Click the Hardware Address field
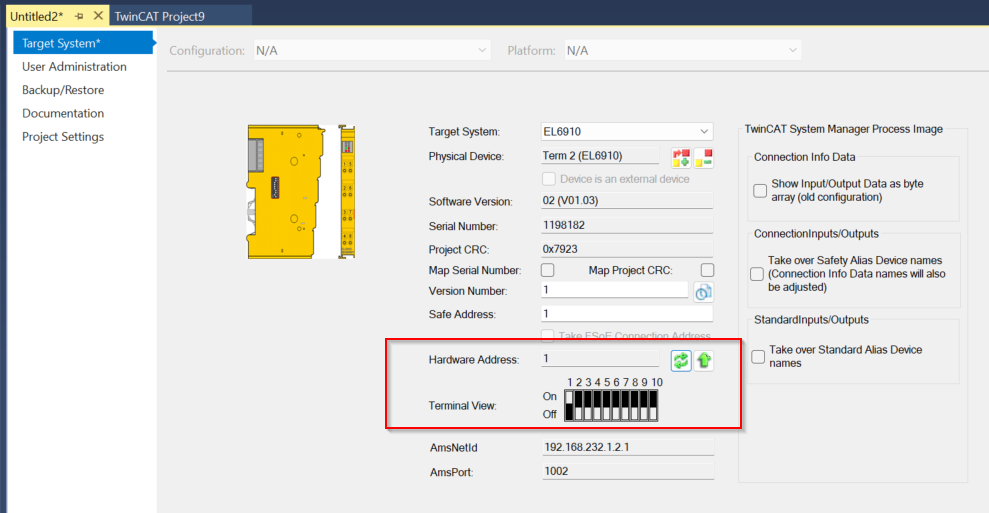Image resolution: width=989 pixels, height=513 pixels. pos(600,358)
